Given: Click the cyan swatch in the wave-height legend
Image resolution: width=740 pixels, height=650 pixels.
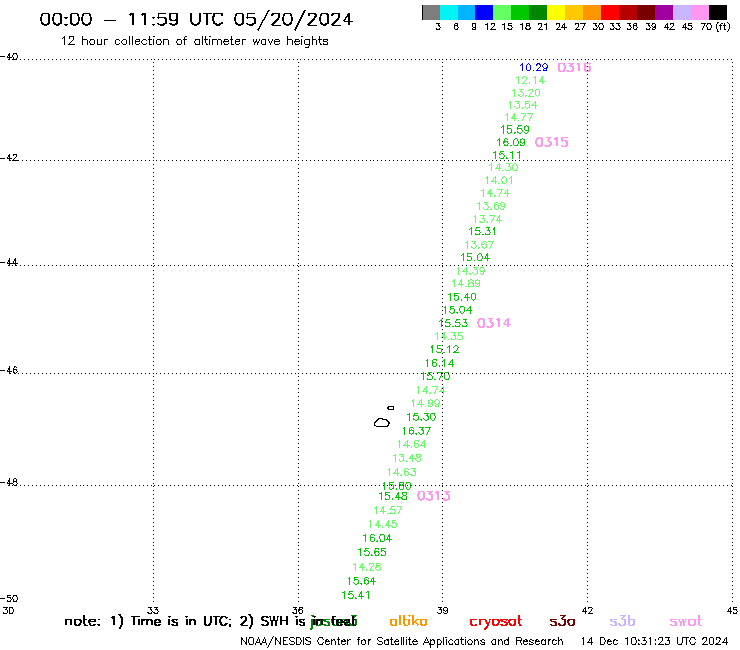Looking at the screenshot, I should coord(449,12).
